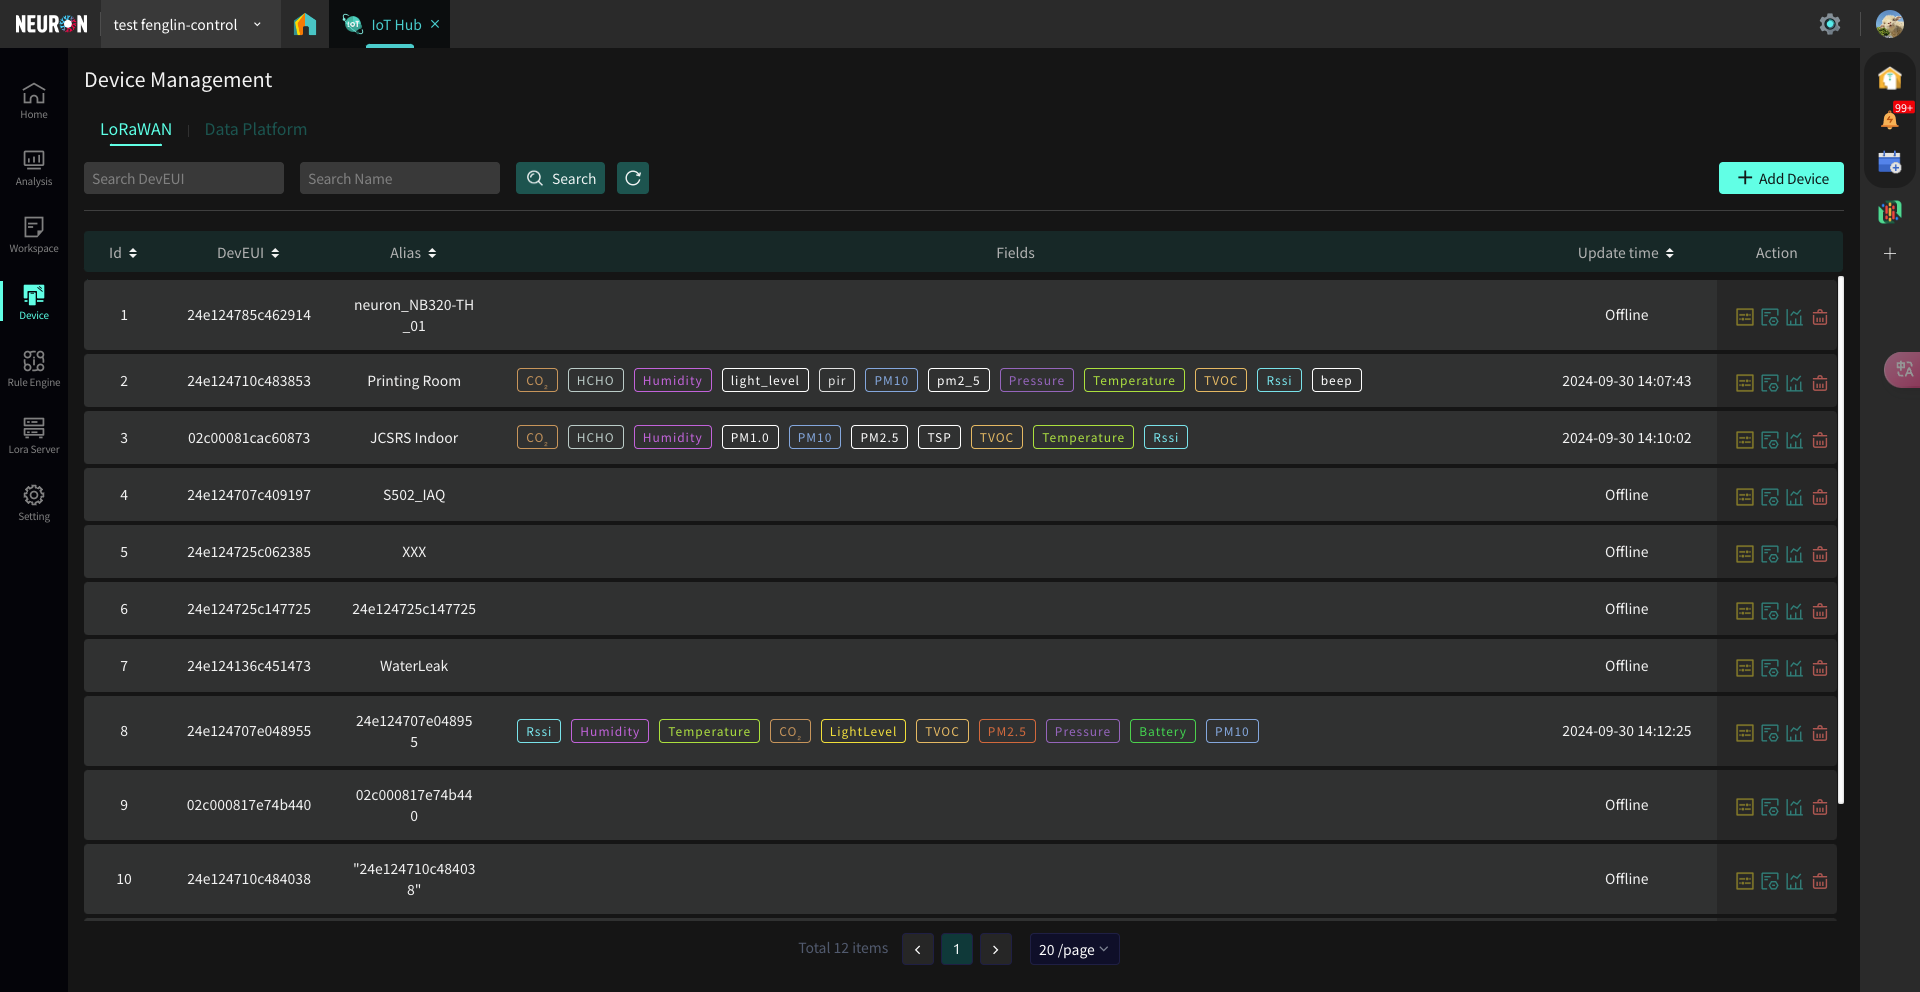
Task: Go to previous page in pagination
Action: (918, 949)
